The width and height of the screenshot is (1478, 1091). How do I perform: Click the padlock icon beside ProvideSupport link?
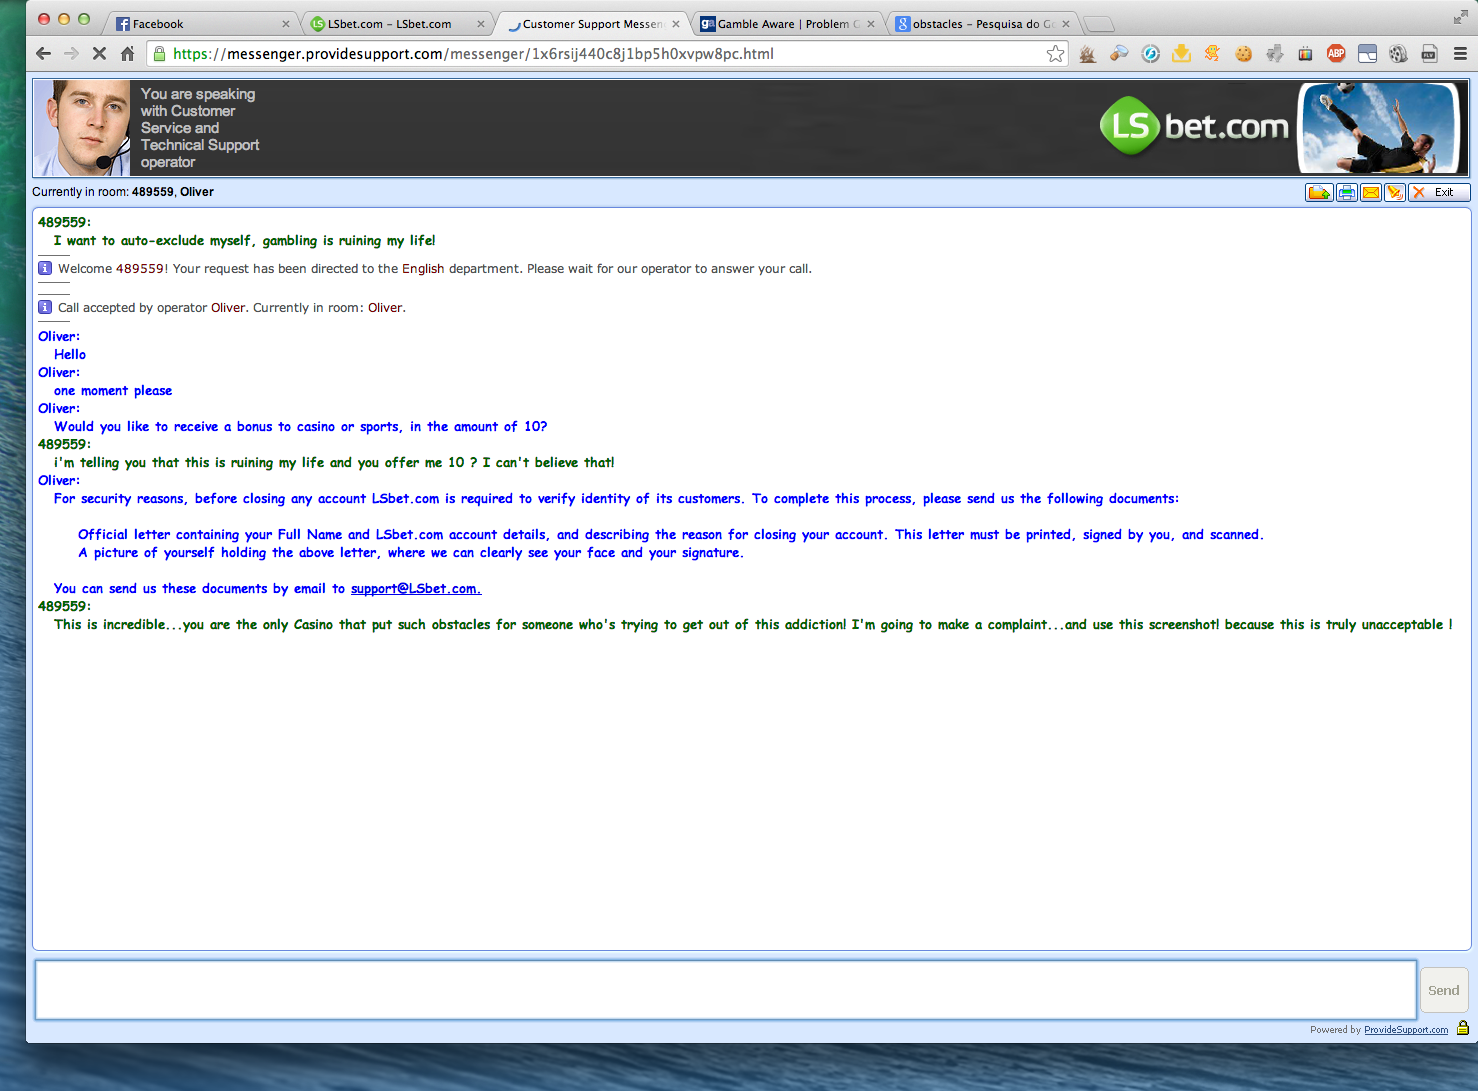pos(1462,1028)
